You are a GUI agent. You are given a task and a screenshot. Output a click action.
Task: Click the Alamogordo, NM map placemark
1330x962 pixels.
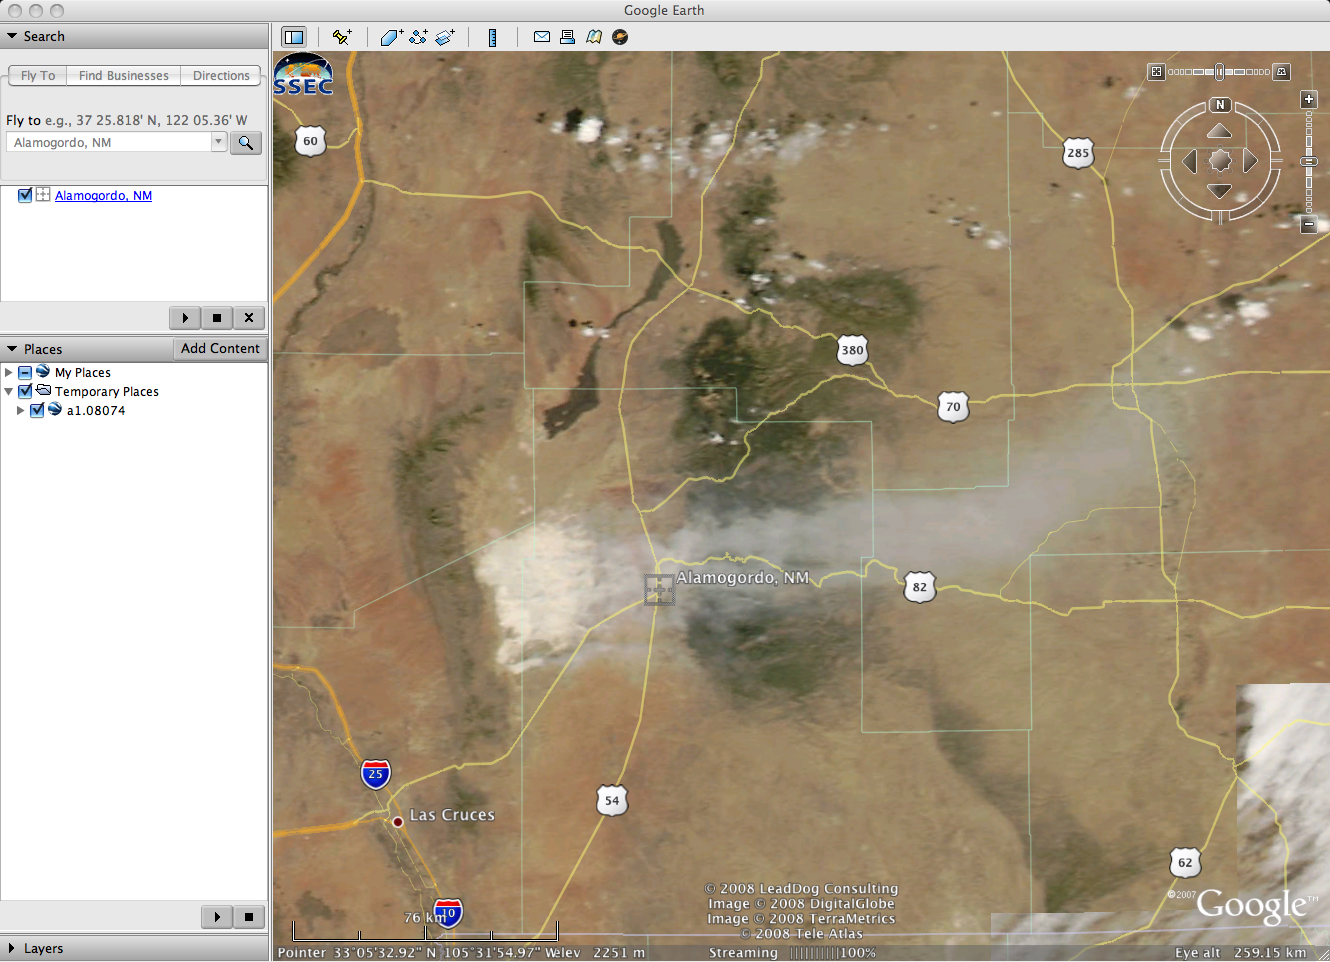659,589
